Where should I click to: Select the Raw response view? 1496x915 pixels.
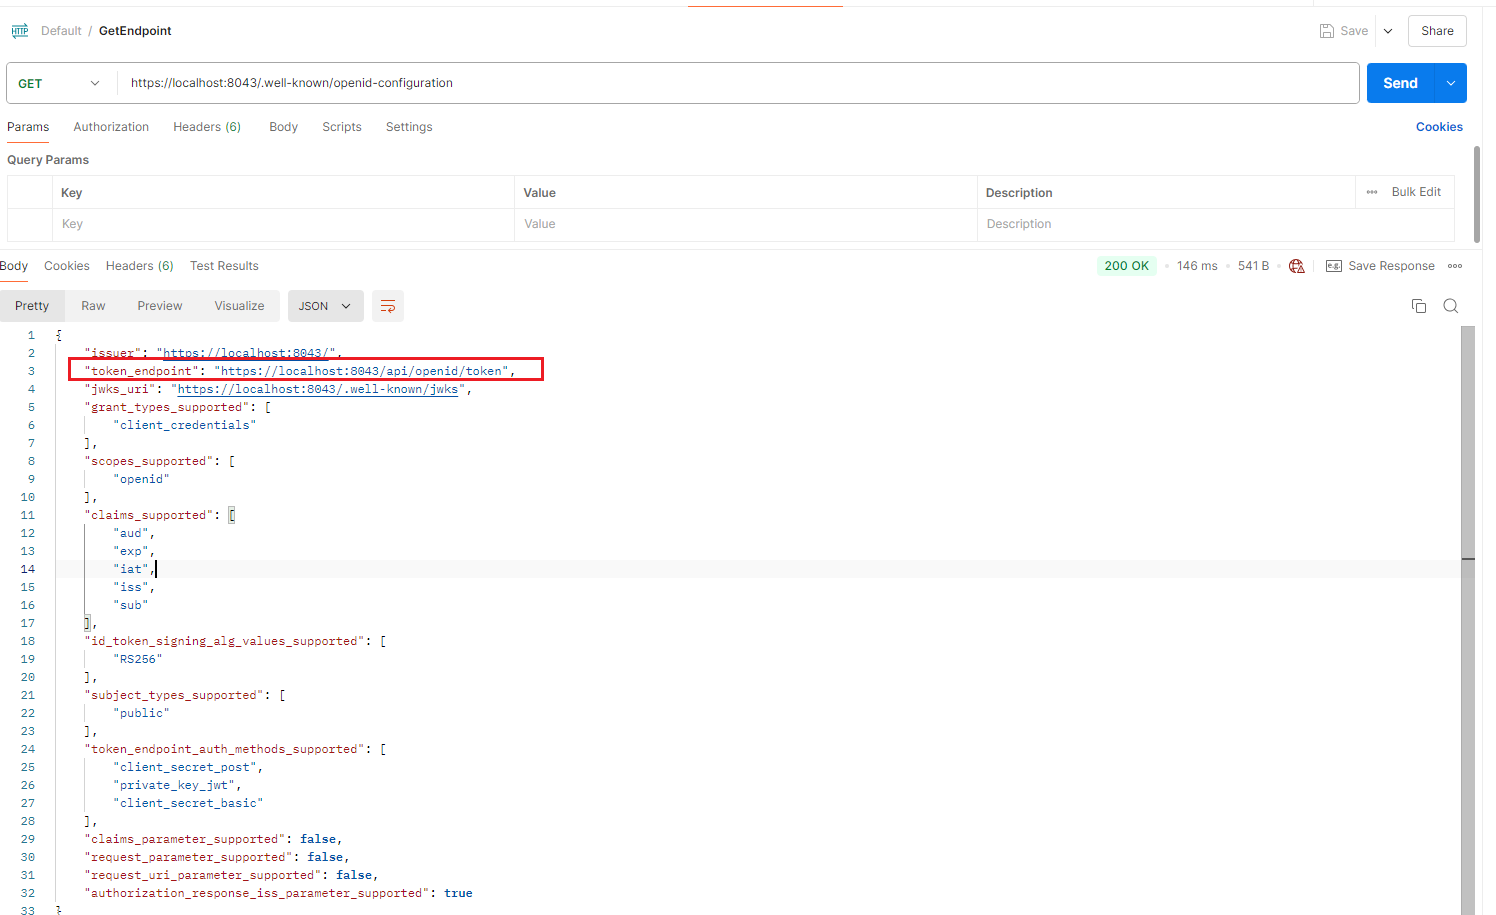click(93, 306)
